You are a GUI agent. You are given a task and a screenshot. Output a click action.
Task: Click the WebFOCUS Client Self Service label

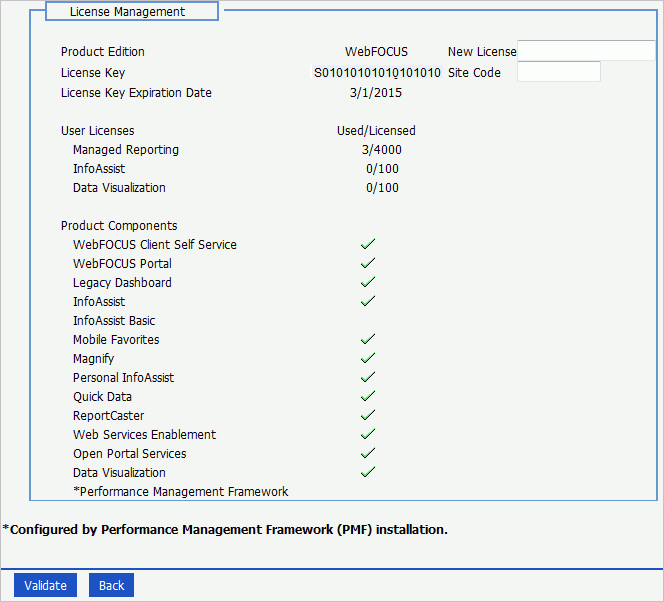(x=155, y=245)
